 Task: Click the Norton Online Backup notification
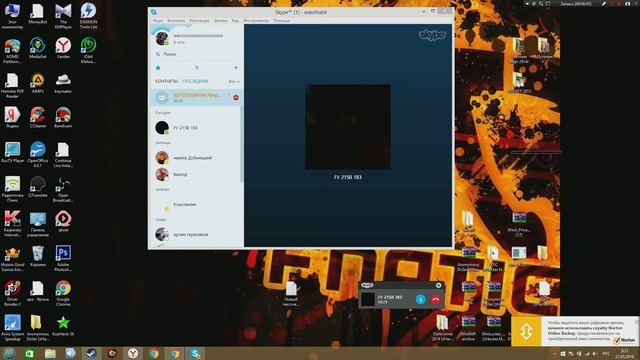tap(575, 331)
